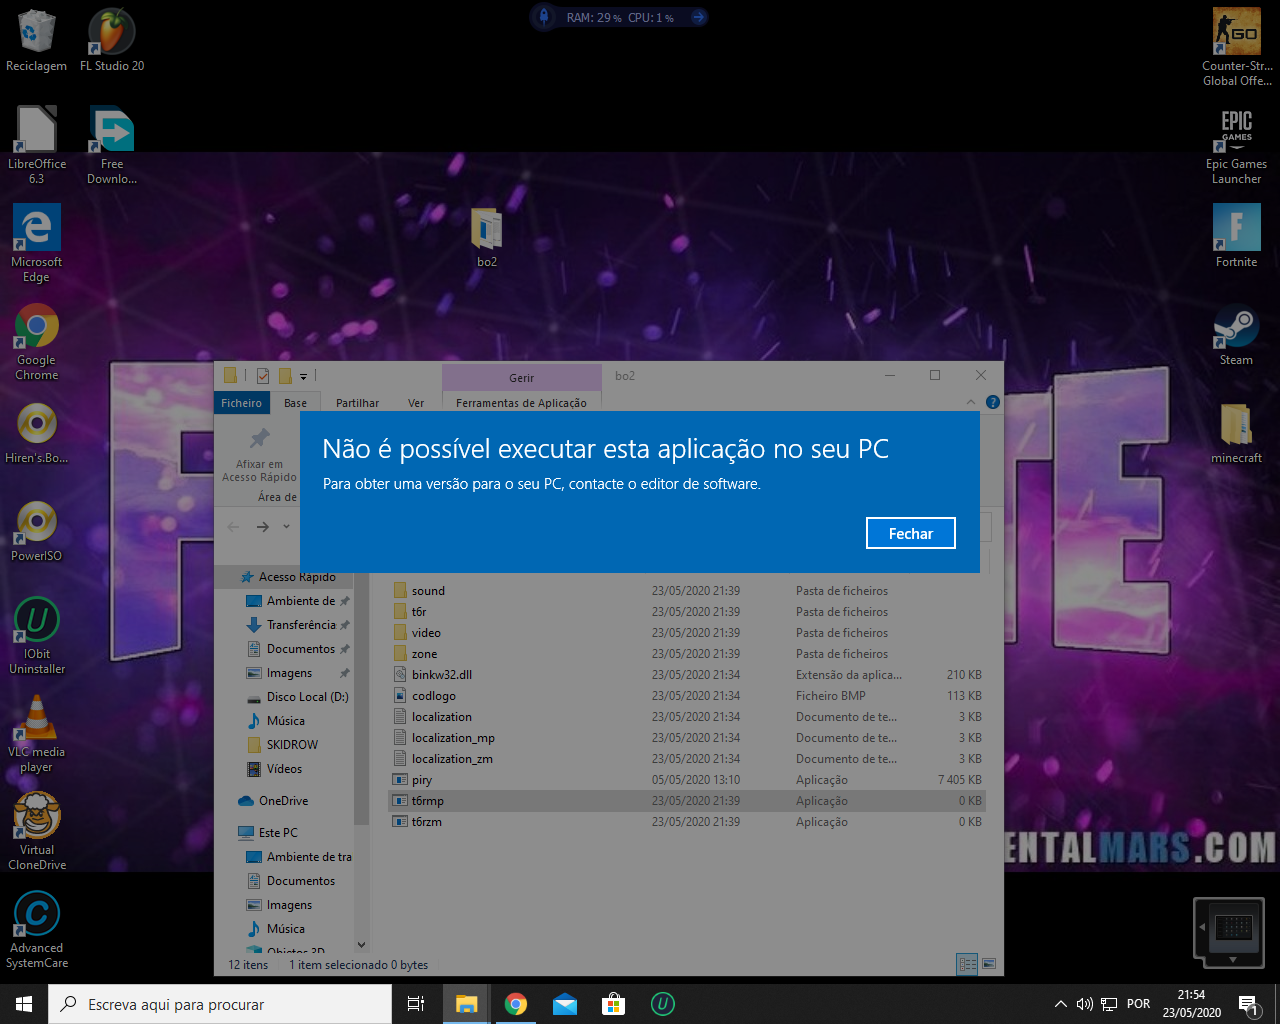The height and width of the screenshot is (1024, 1280).
Task: Select the codlogo BMP file
Action: (686, 696)
